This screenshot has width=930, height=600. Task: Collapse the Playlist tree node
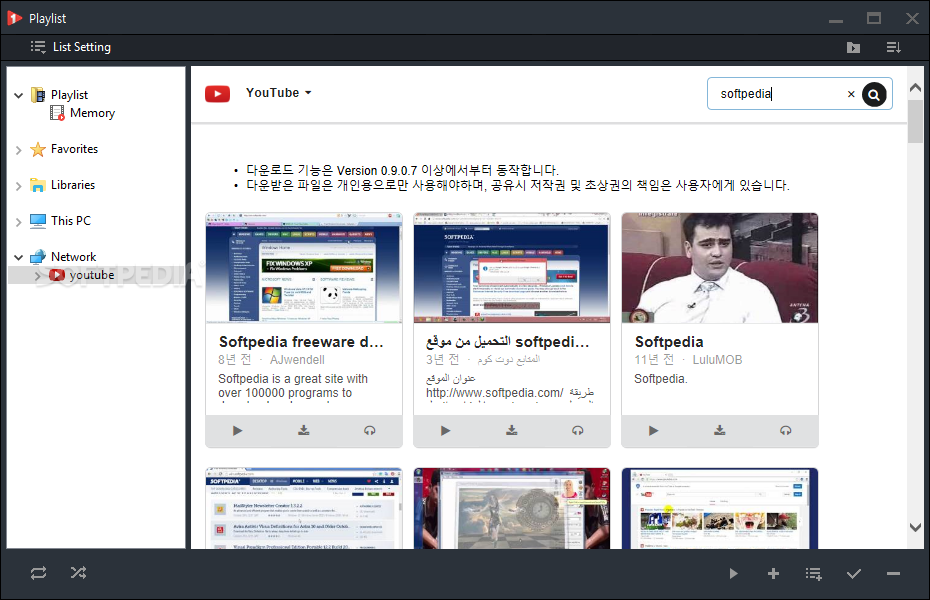click(x=18, y=95)
